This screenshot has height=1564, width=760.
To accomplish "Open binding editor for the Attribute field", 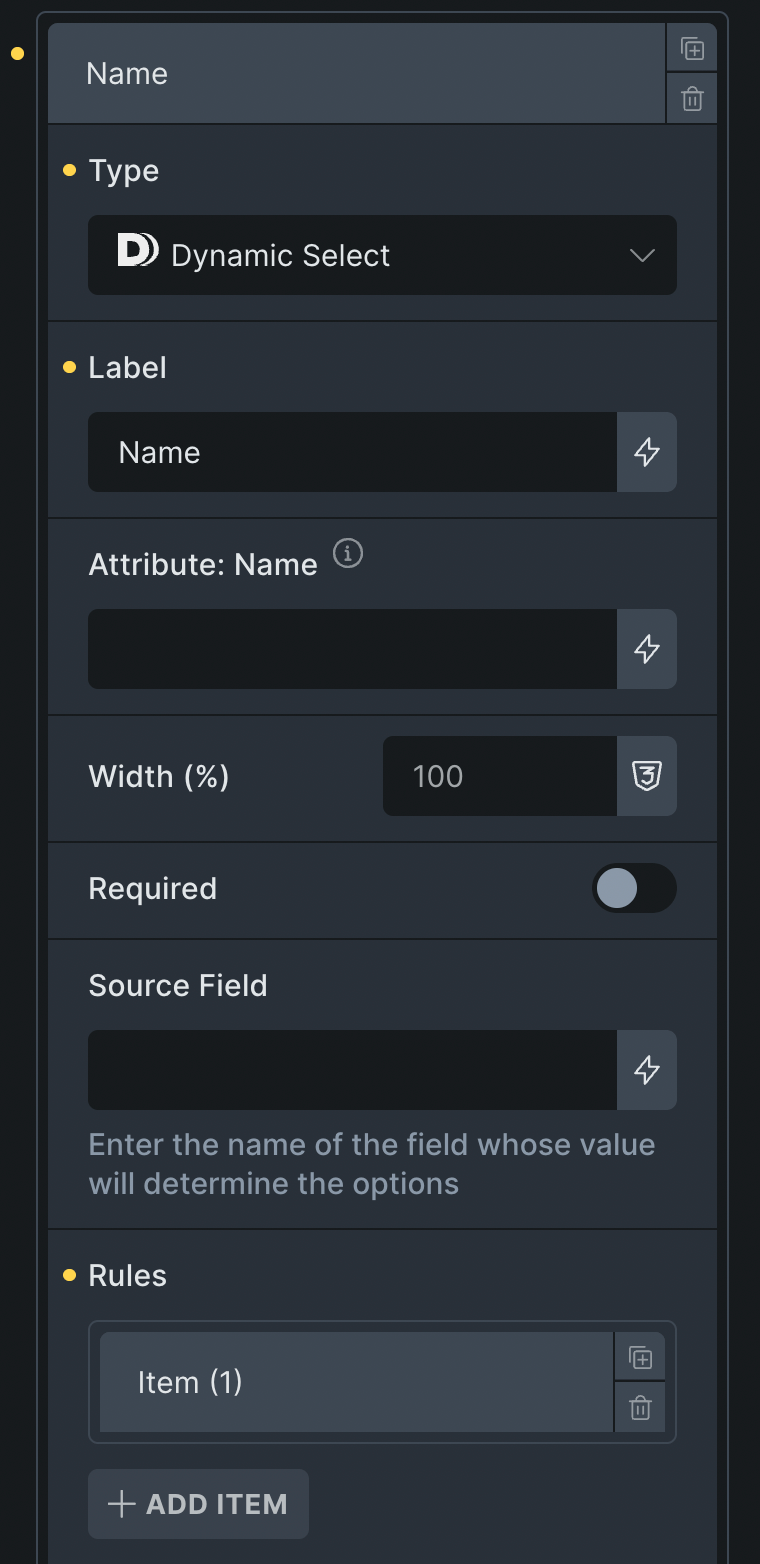I will click(646, 649).
